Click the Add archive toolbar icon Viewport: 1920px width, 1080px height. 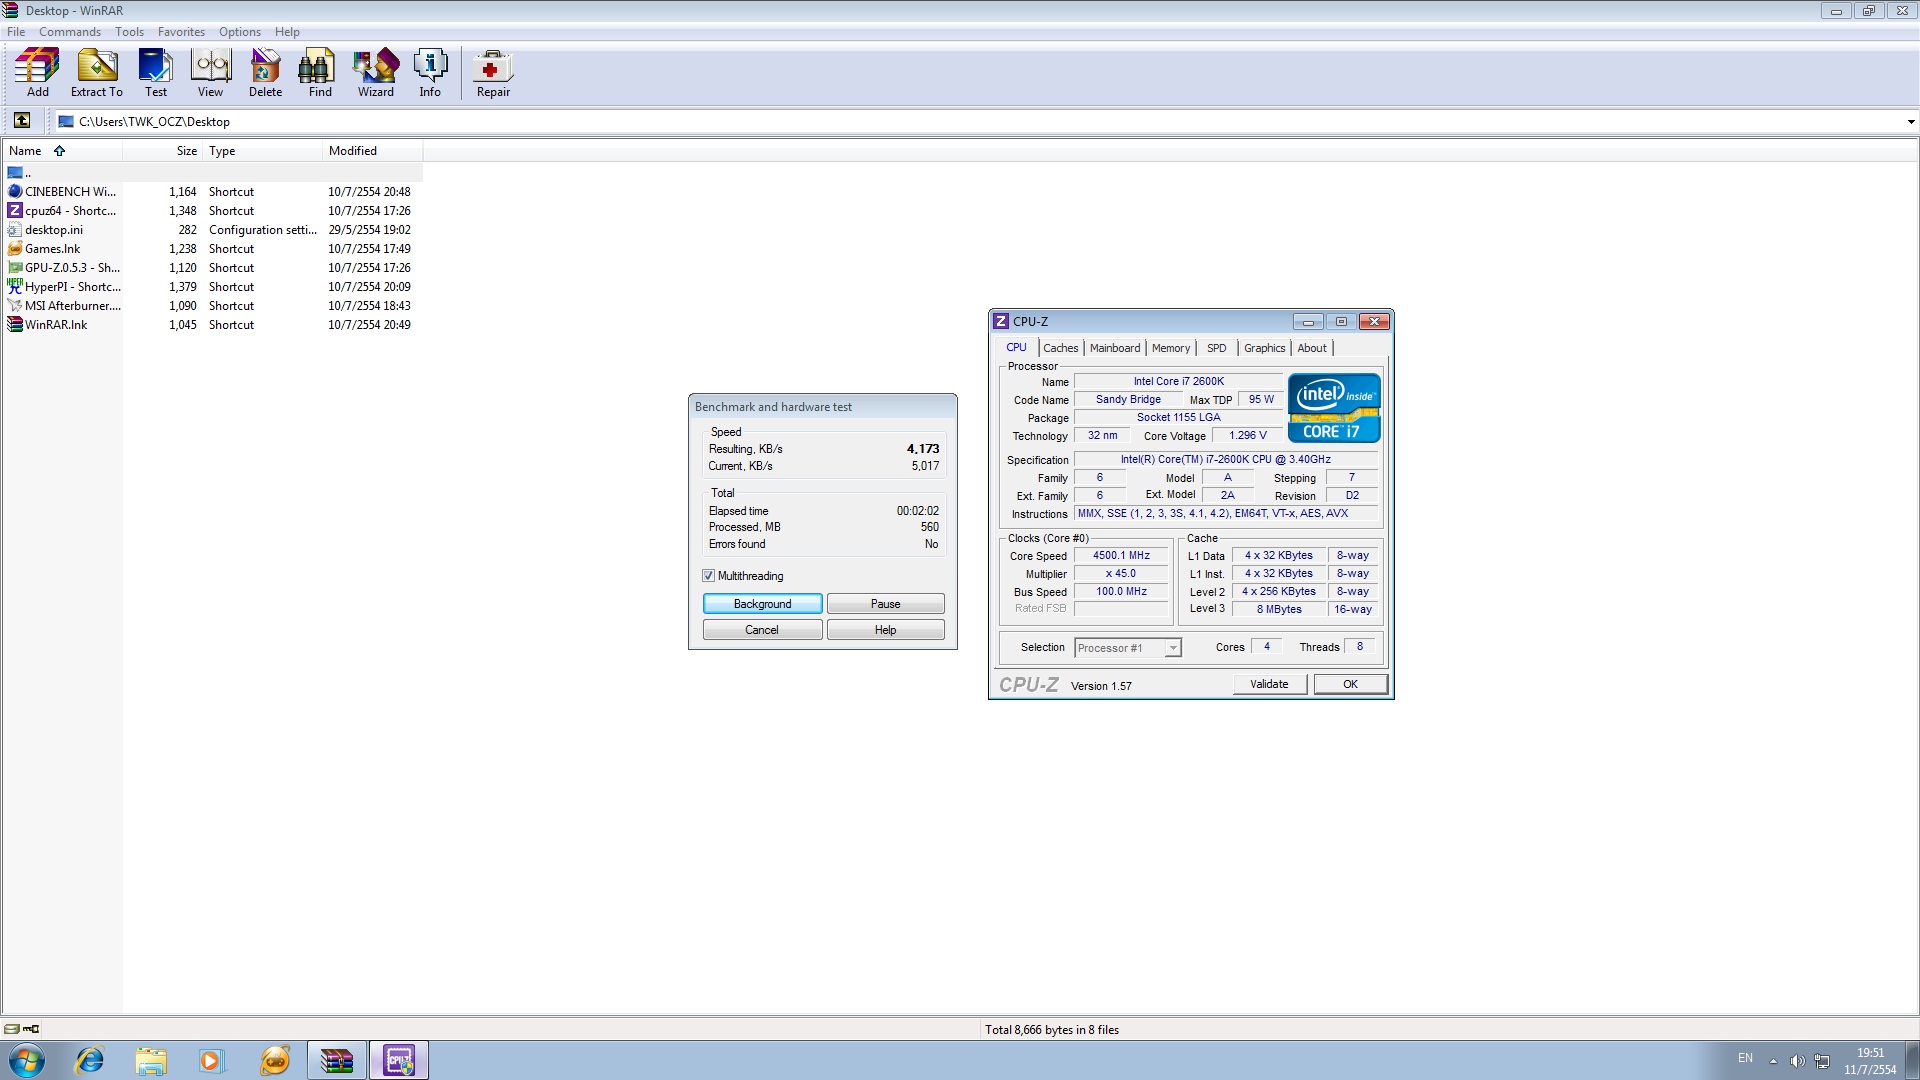coord(37,72)
